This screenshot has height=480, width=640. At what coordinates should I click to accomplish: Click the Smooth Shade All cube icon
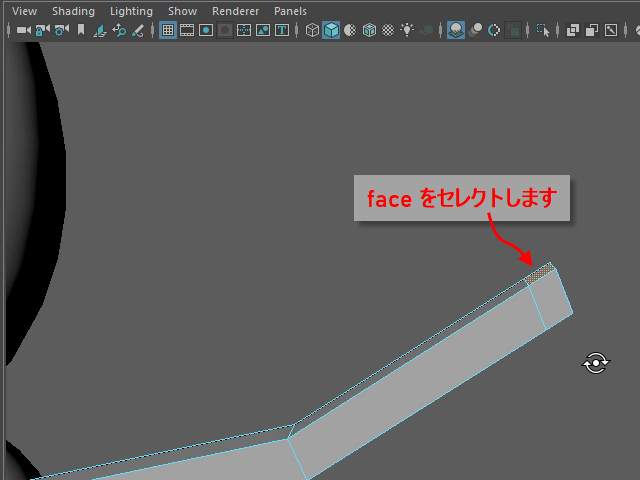[x=331, y=30]
